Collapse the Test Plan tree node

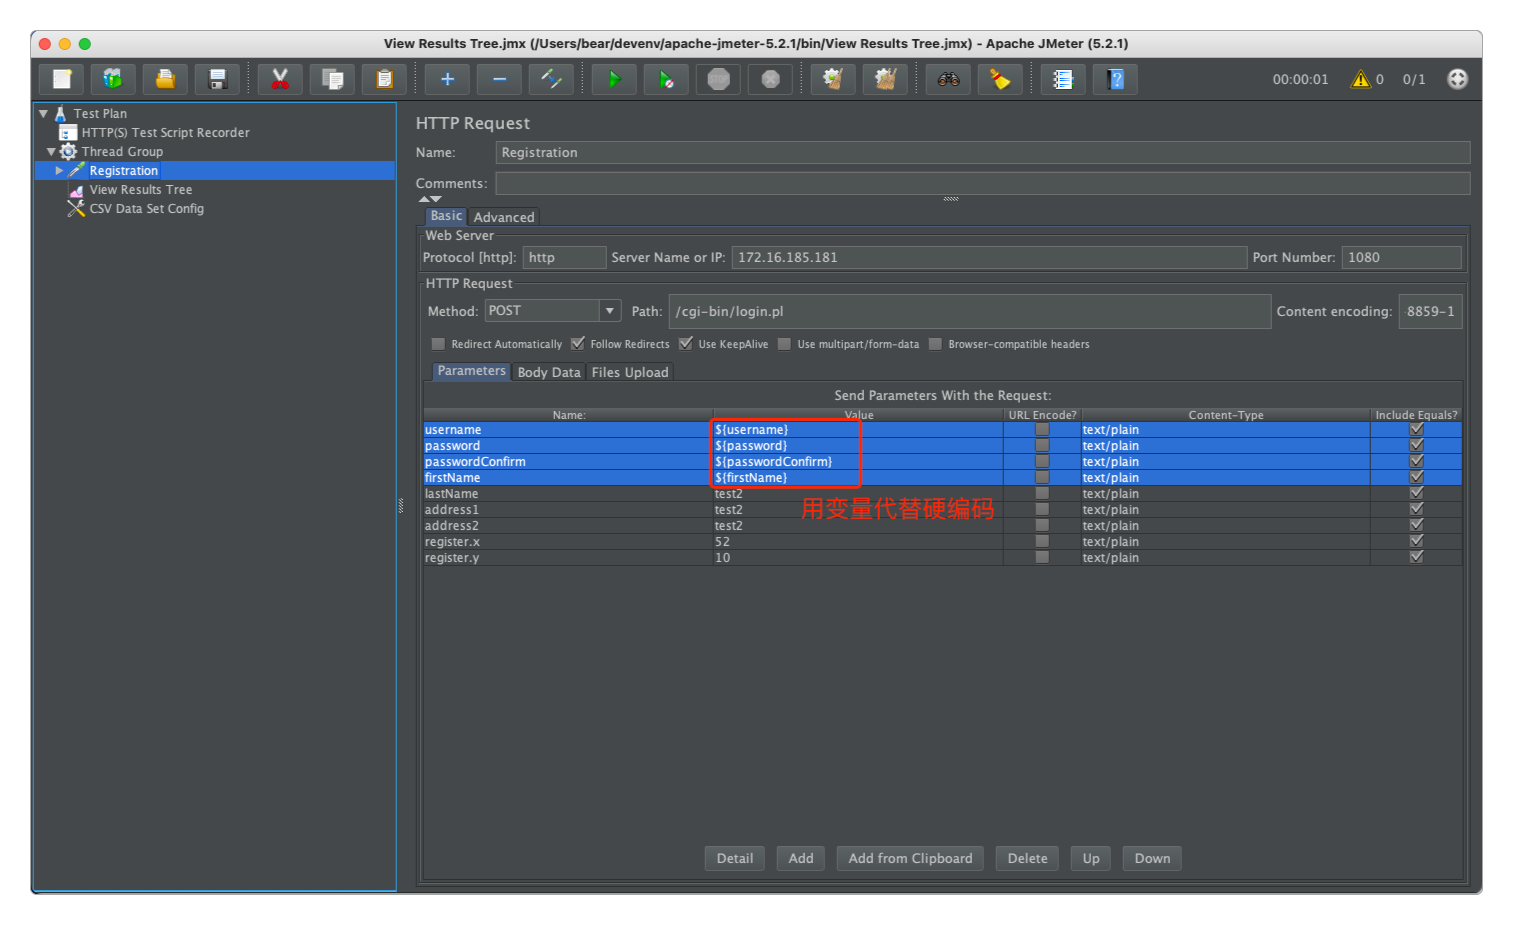[43, 113]
